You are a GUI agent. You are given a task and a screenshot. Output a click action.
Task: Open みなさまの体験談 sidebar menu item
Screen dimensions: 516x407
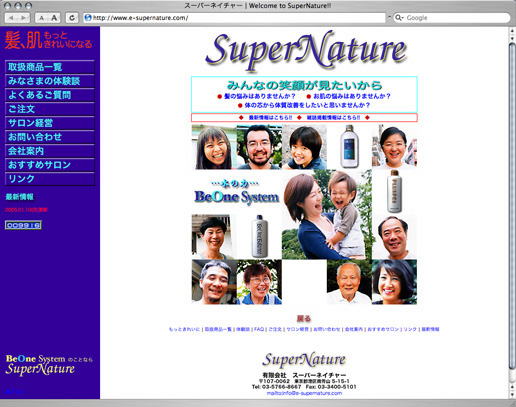(x=50, y=81)
